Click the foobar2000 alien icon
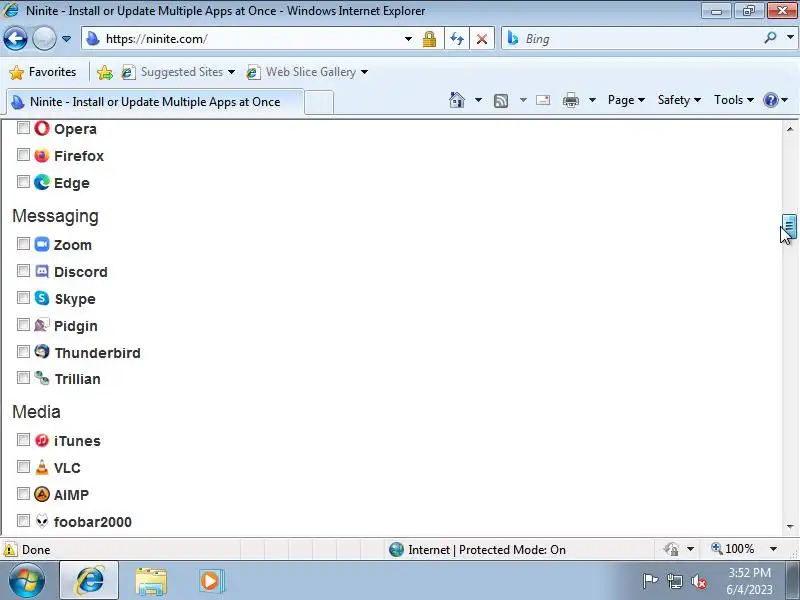800x600 pixels. coord(42,521)
